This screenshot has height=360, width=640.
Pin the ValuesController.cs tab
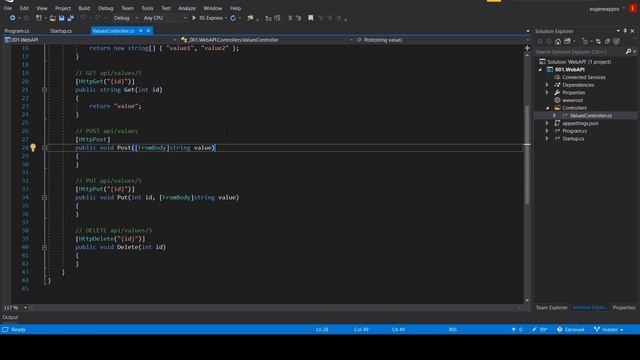(141, 31)
